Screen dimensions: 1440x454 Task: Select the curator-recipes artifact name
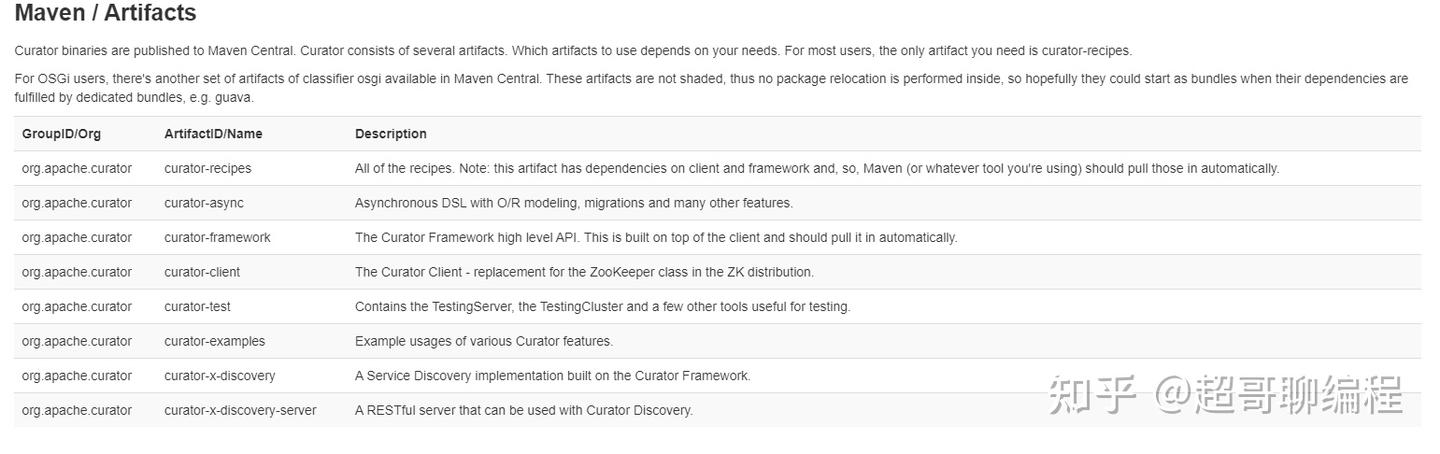click(x=208, y=168)
